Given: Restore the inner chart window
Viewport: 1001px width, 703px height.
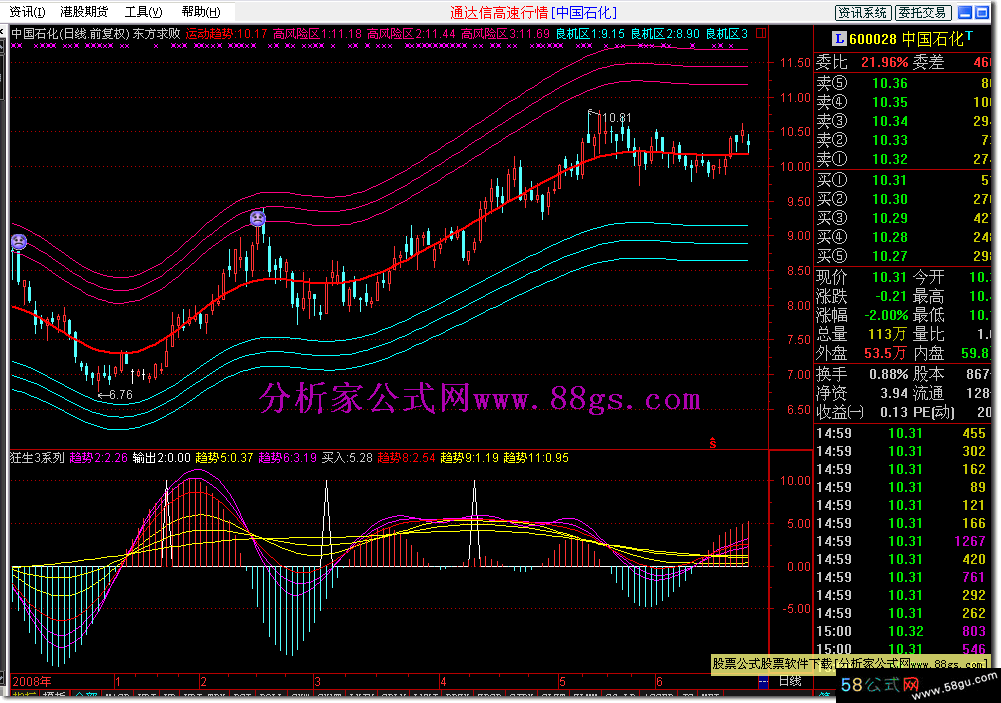Looking at the screenshot, I should click(982, 12).
